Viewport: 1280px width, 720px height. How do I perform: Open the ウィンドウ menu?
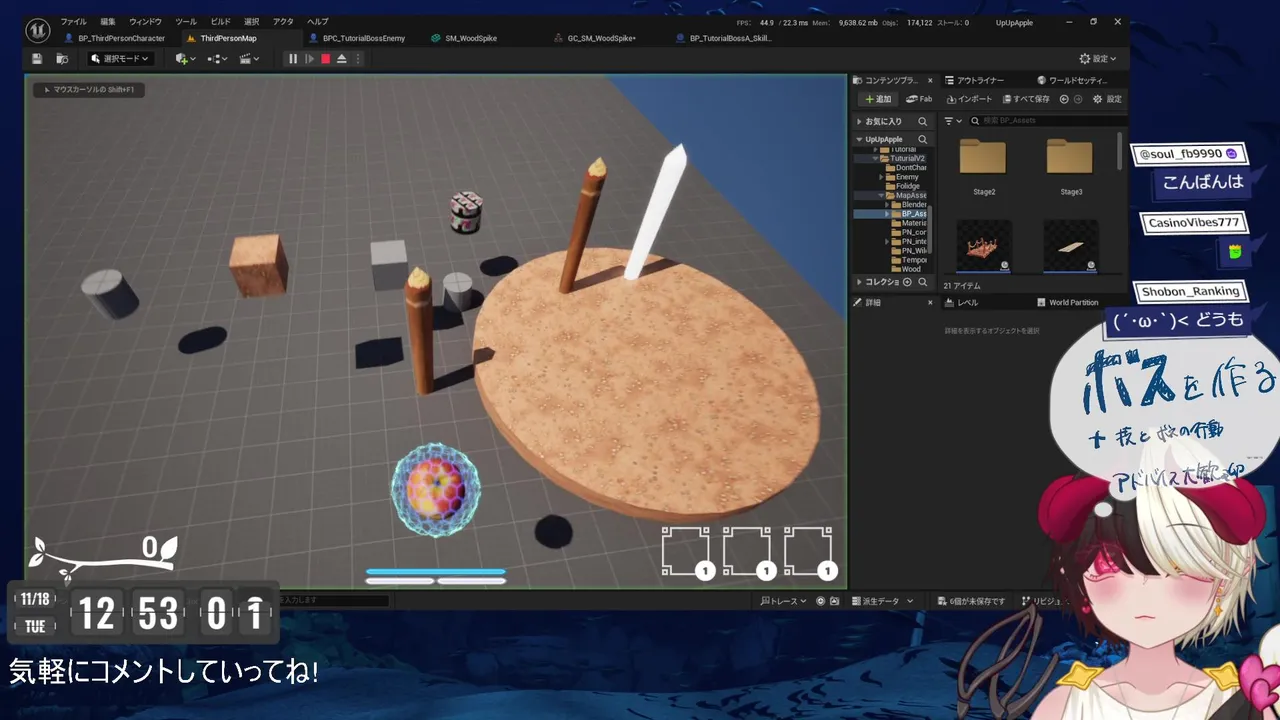click(145, 22)
